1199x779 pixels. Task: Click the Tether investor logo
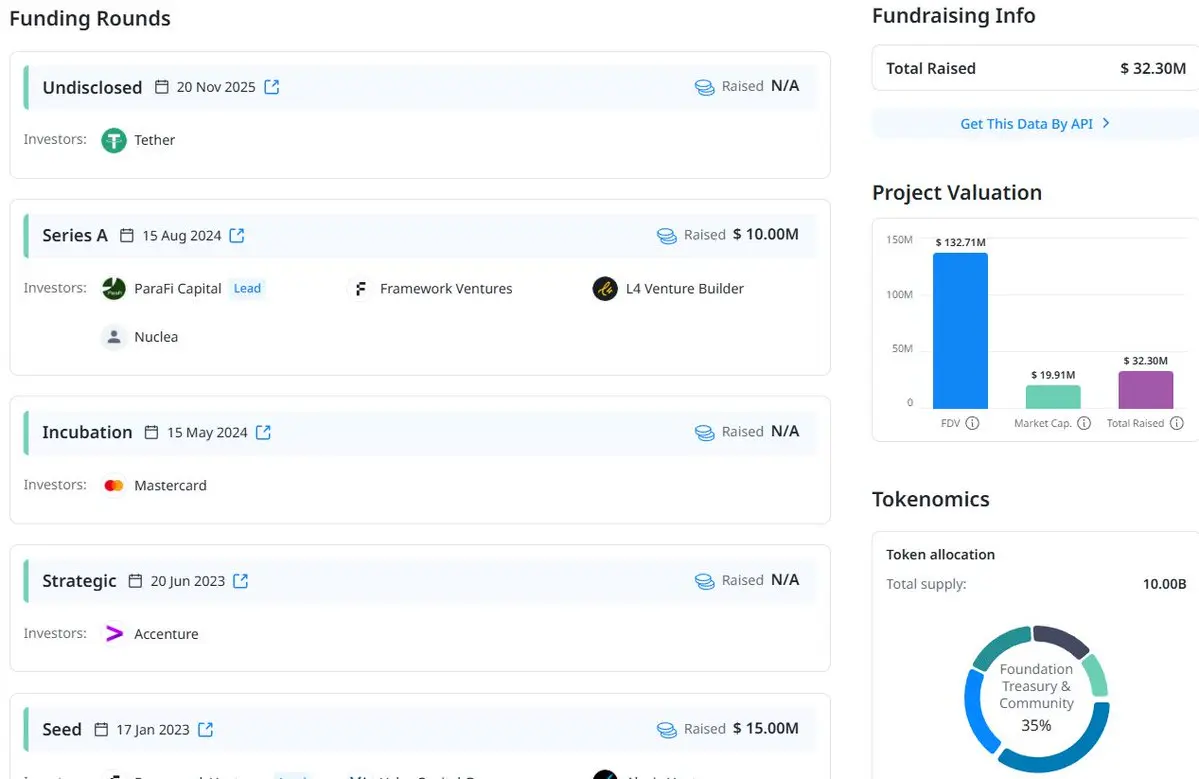(x=114, y=141)
